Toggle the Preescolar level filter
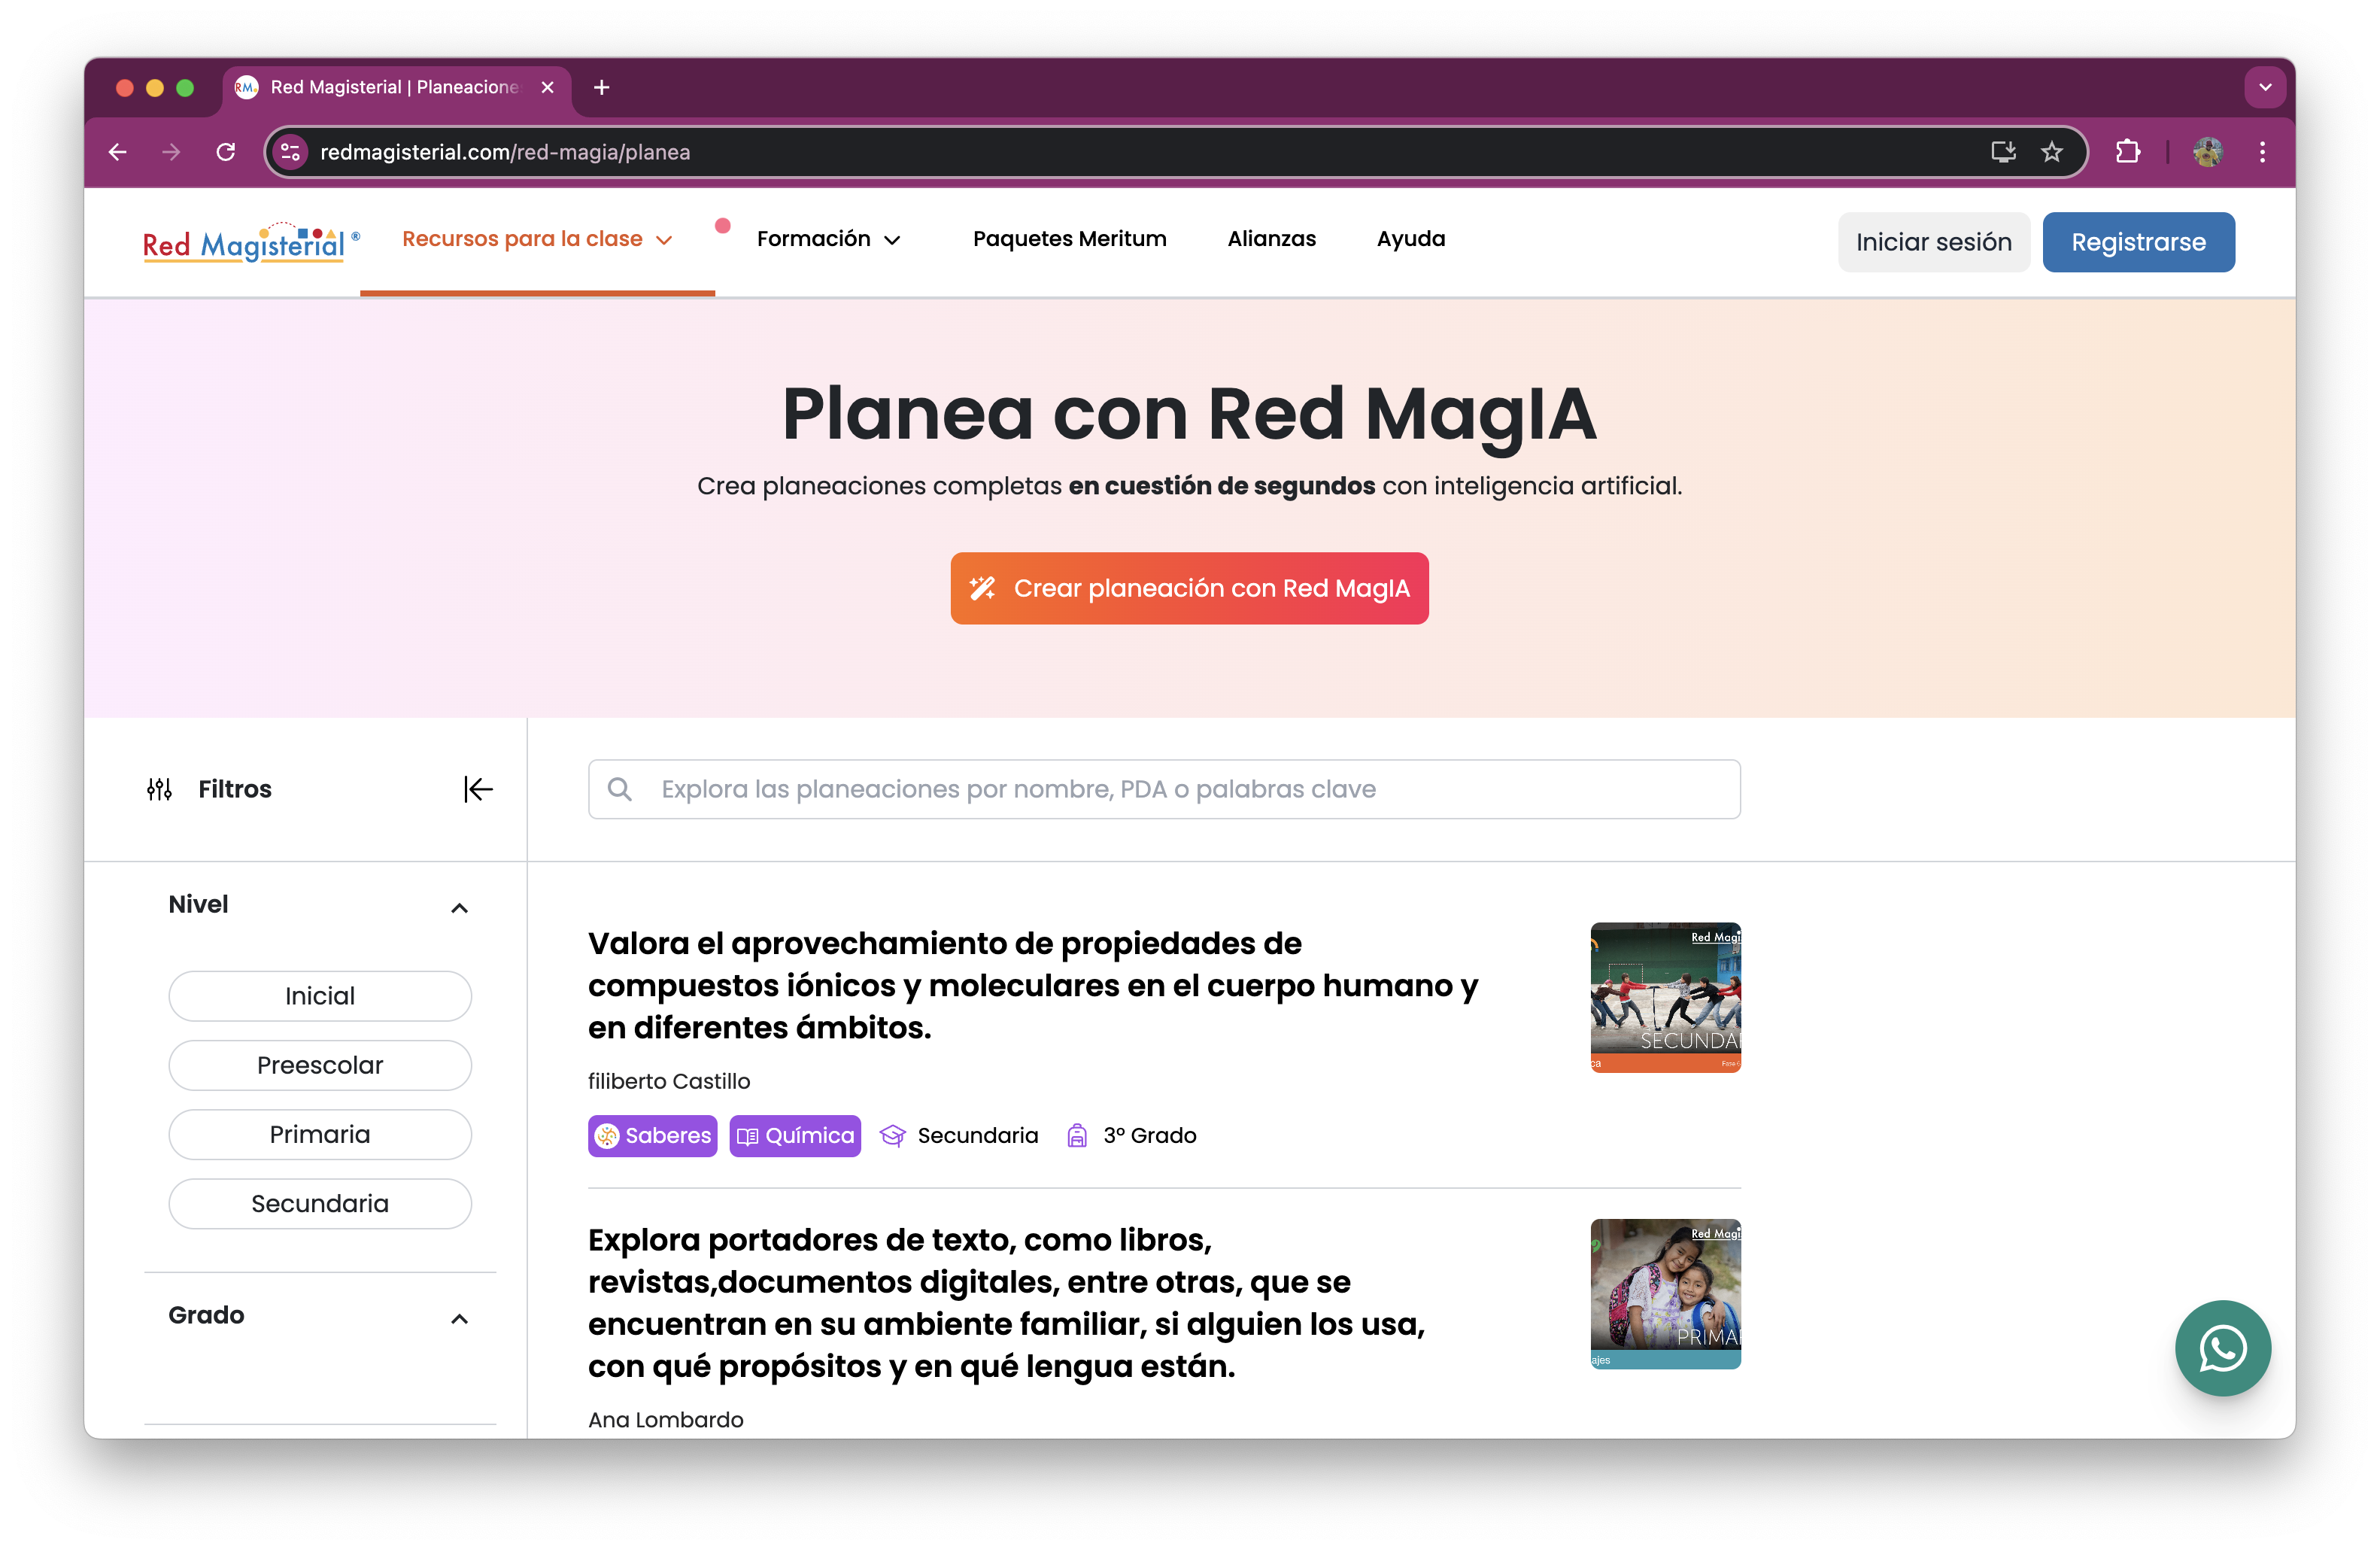Image resolution: width=2380 pixels, height=1550 pixels. tap(320, 1065)
